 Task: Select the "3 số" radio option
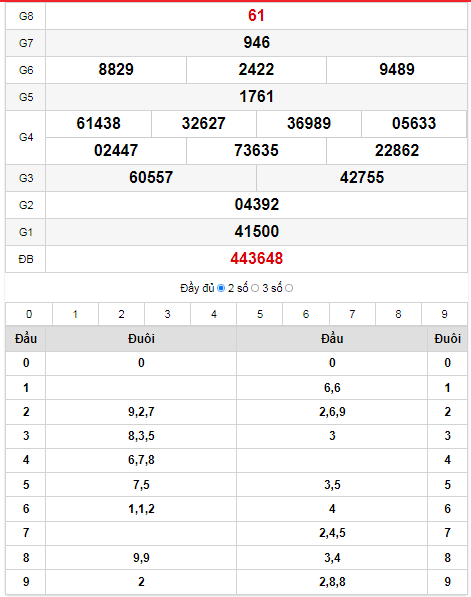[x=289, y=288]
